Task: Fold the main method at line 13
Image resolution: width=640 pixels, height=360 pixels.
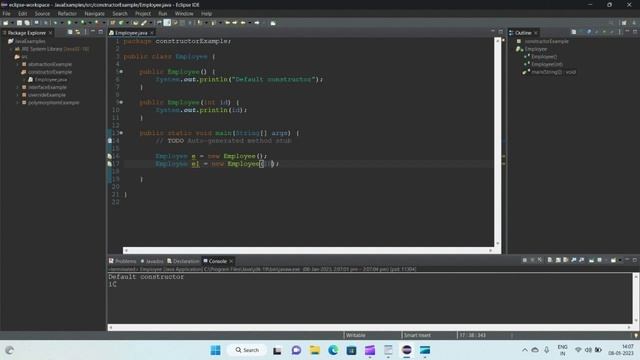Action: (121, 133)
